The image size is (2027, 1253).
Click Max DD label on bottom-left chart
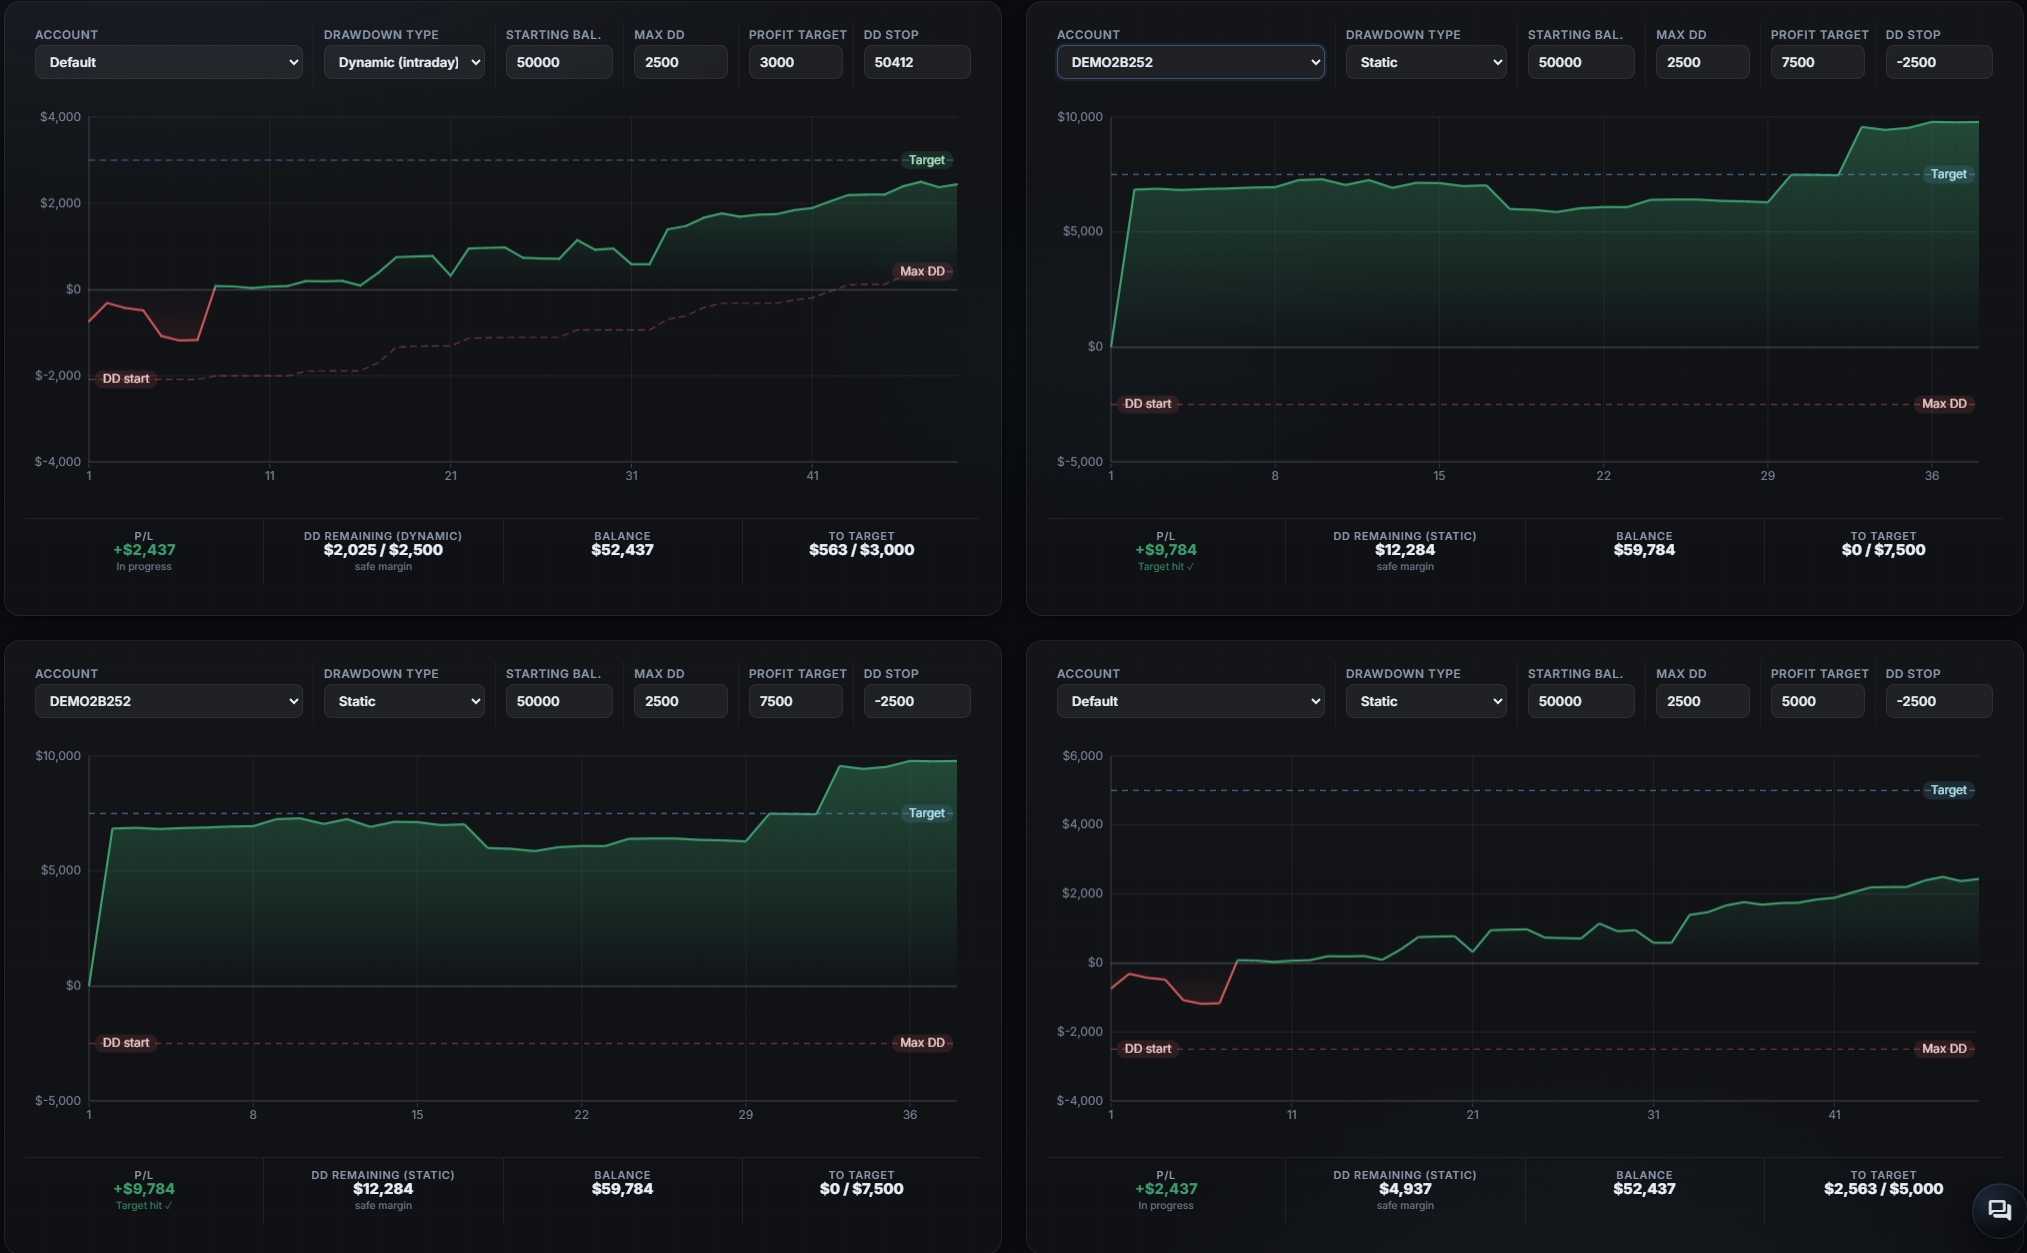point(922,1043)
